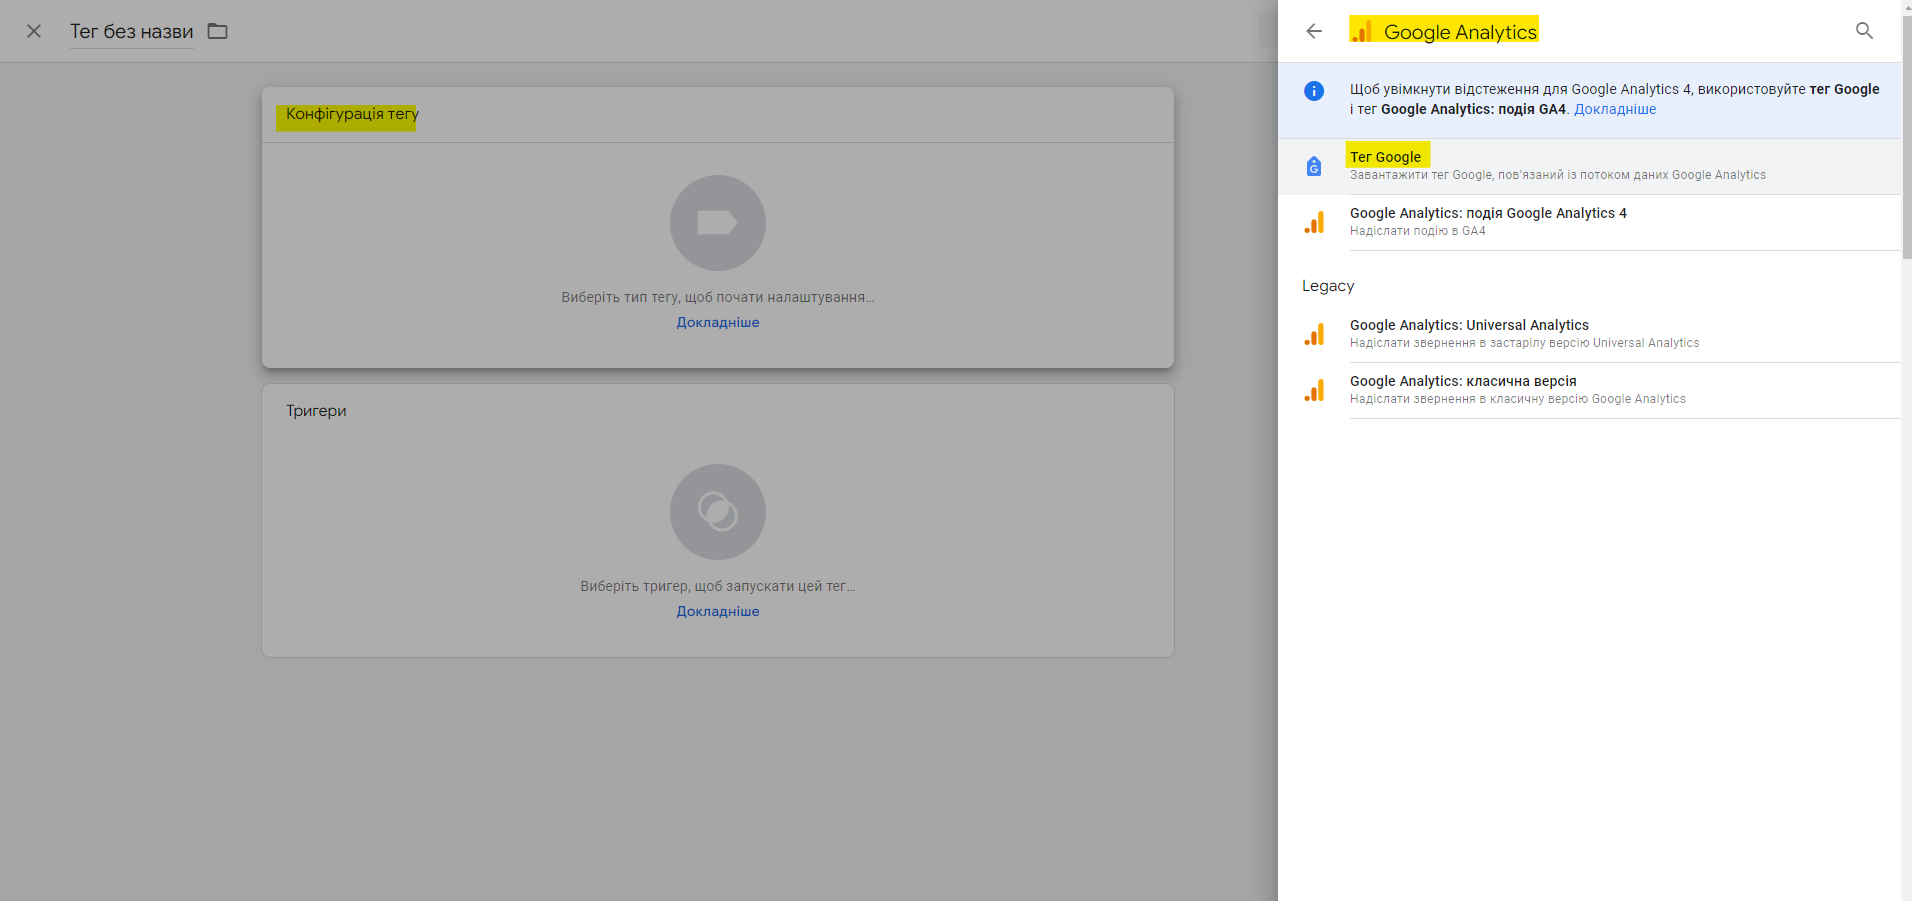The image size is (1912, 901).
Task: Click the Analytics icon beside GA4 event option
Action: point(1314,223)
